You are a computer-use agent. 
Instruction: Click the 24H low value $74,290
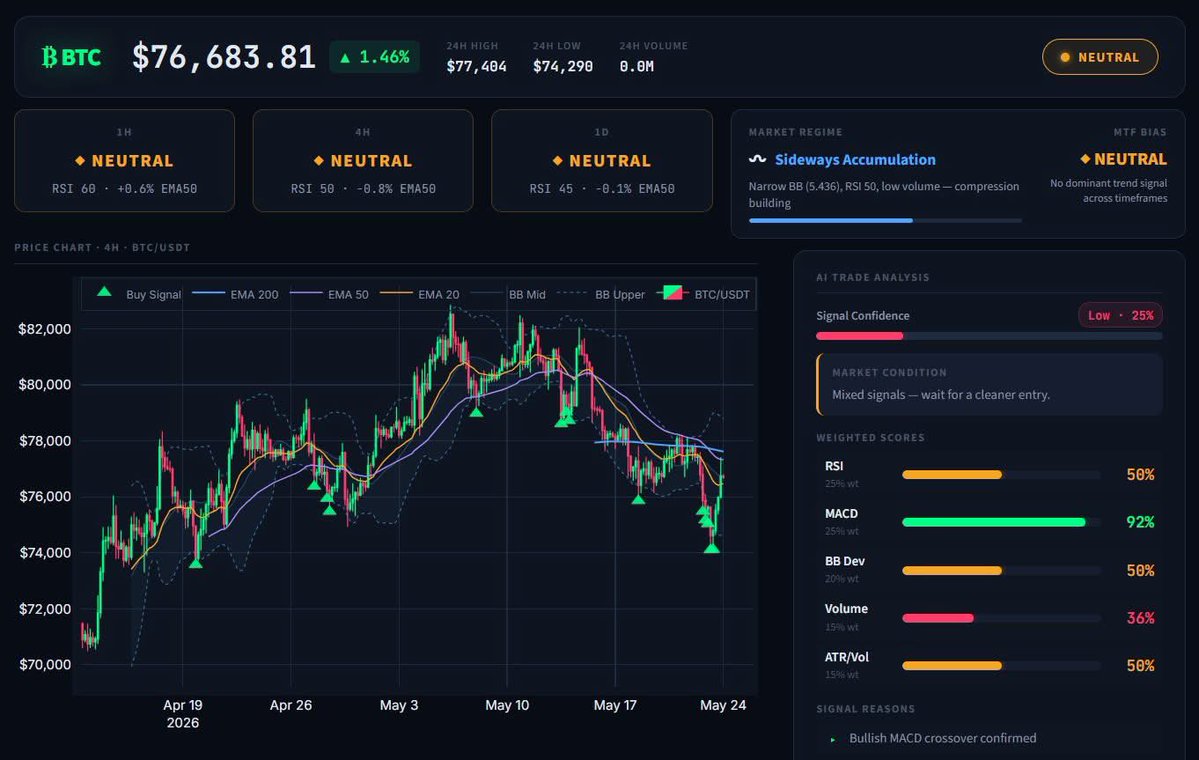(563, 67)
